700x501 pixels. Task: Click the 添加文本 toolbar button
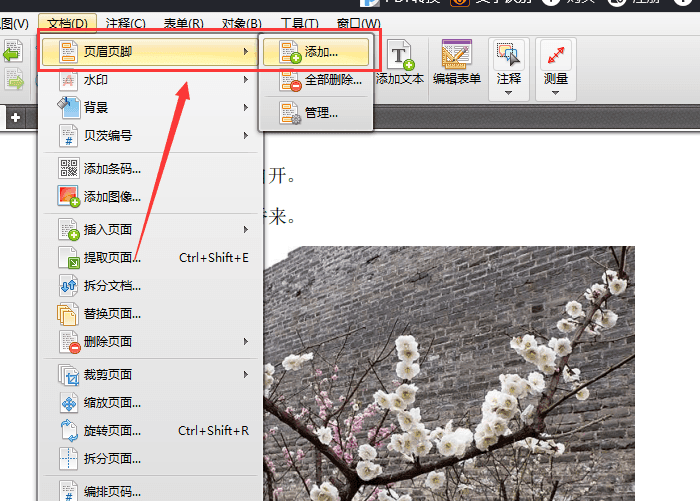[x=400, y=63]
